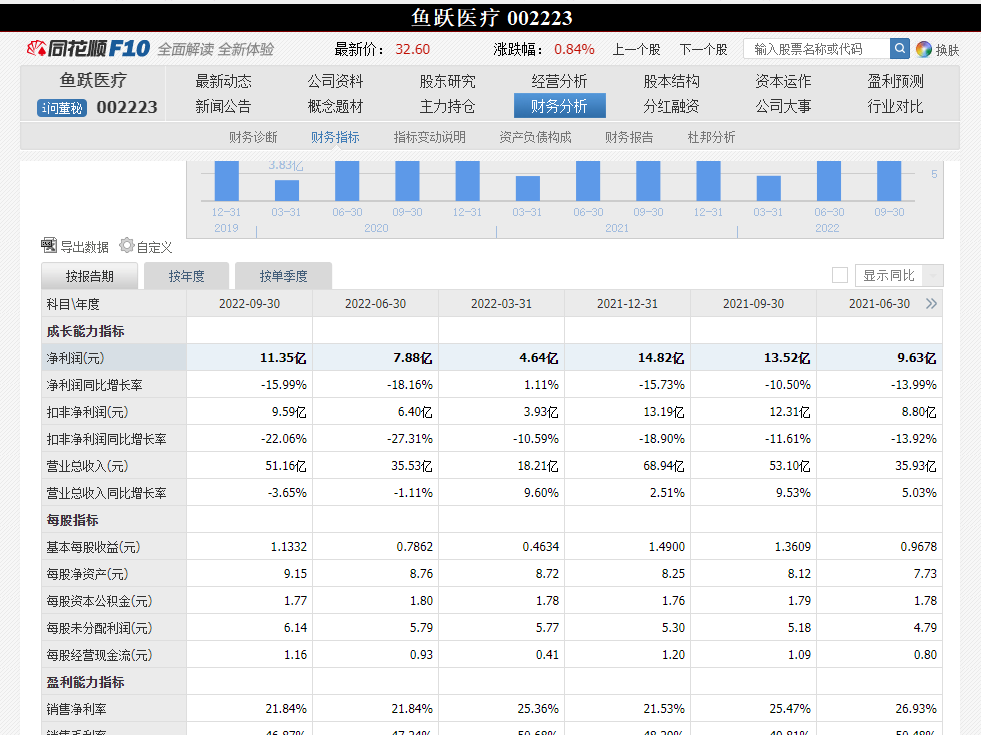Select the 每股净资产(元) row label
This screenshot has height=735, width=981.
click(88, 574)
